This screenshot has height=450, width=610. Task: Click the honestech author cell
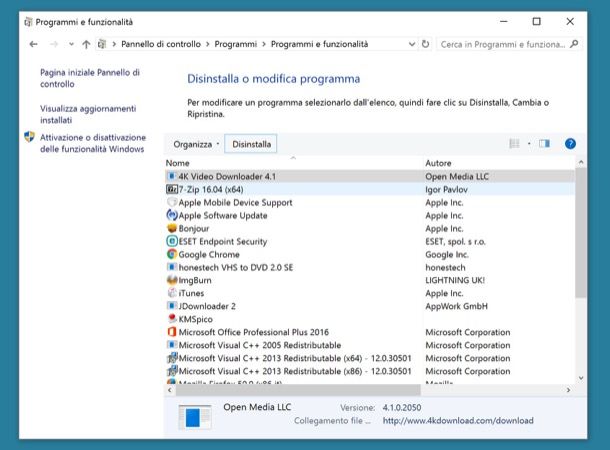tap(445, 267)
